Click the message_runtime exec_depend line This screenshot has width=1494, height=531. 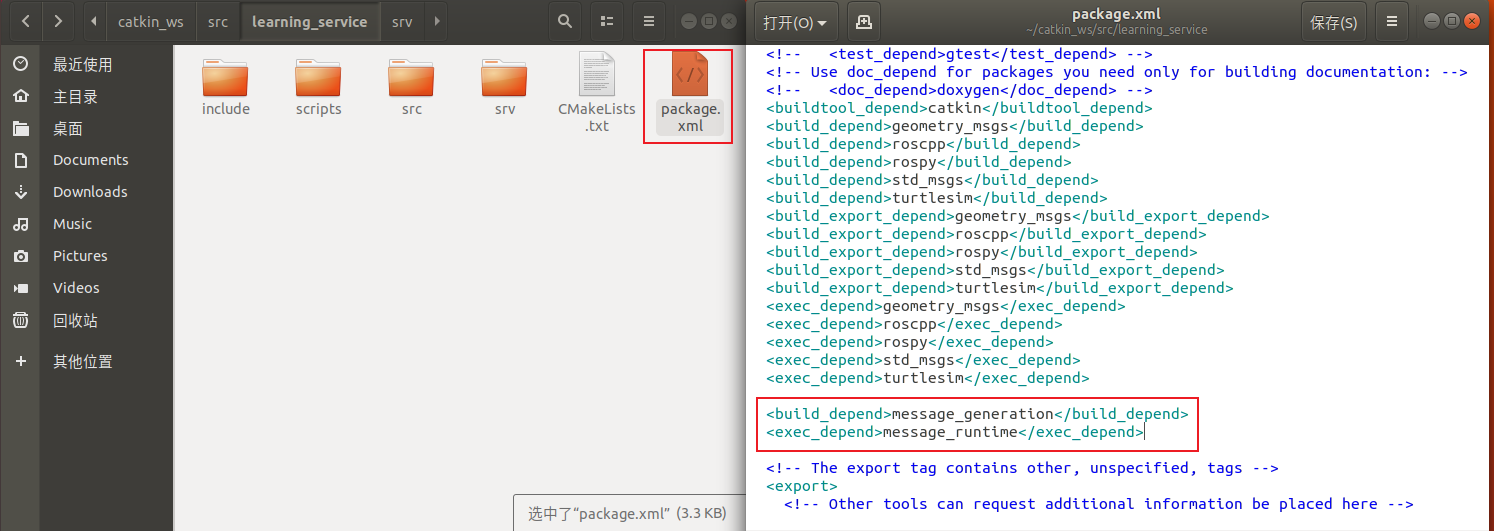pyautogui.click(x=955, y=432)
